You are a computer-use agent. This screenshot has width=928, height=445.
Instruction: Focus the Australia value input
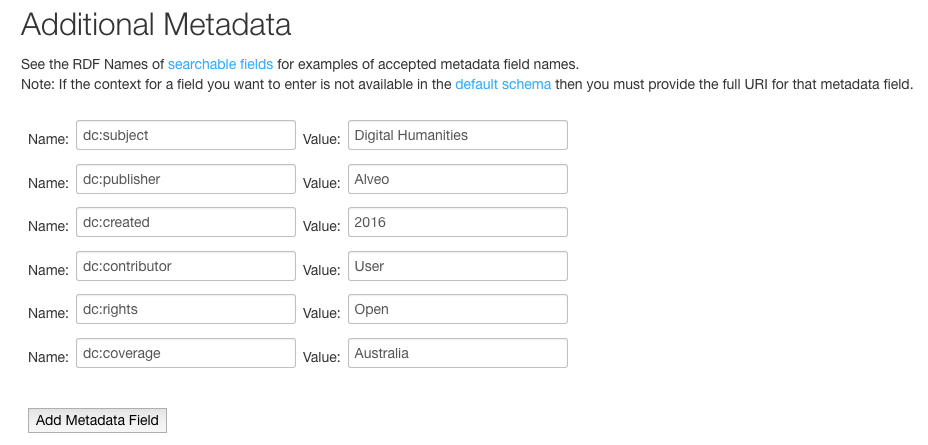tap(457, 353)
